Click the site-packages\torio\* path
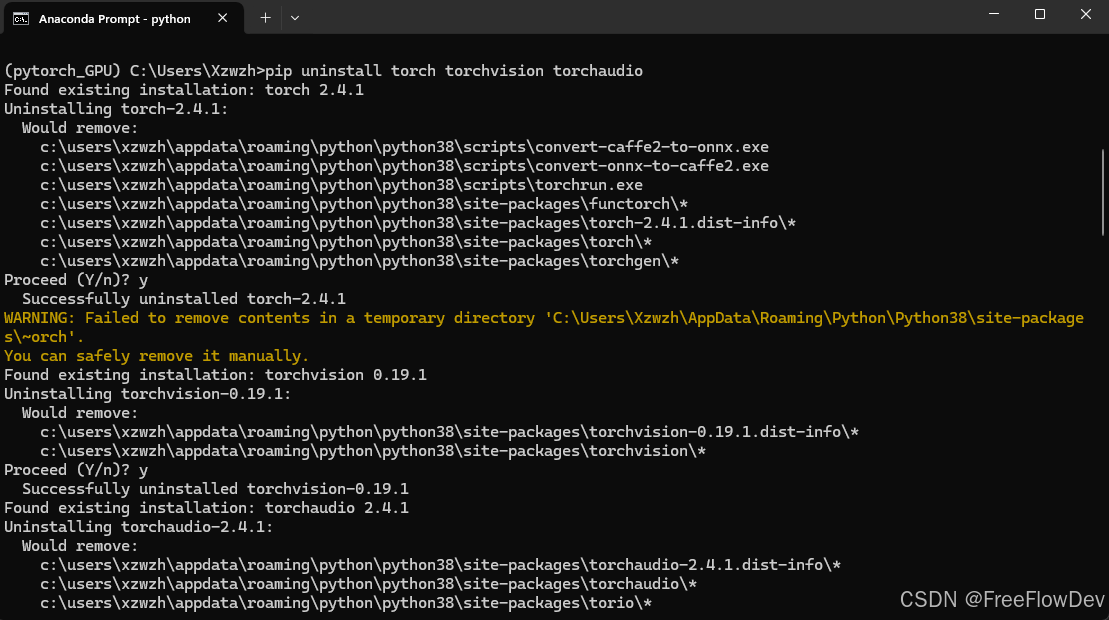This screenshot has width=1109, height=620. coord(346,604)
